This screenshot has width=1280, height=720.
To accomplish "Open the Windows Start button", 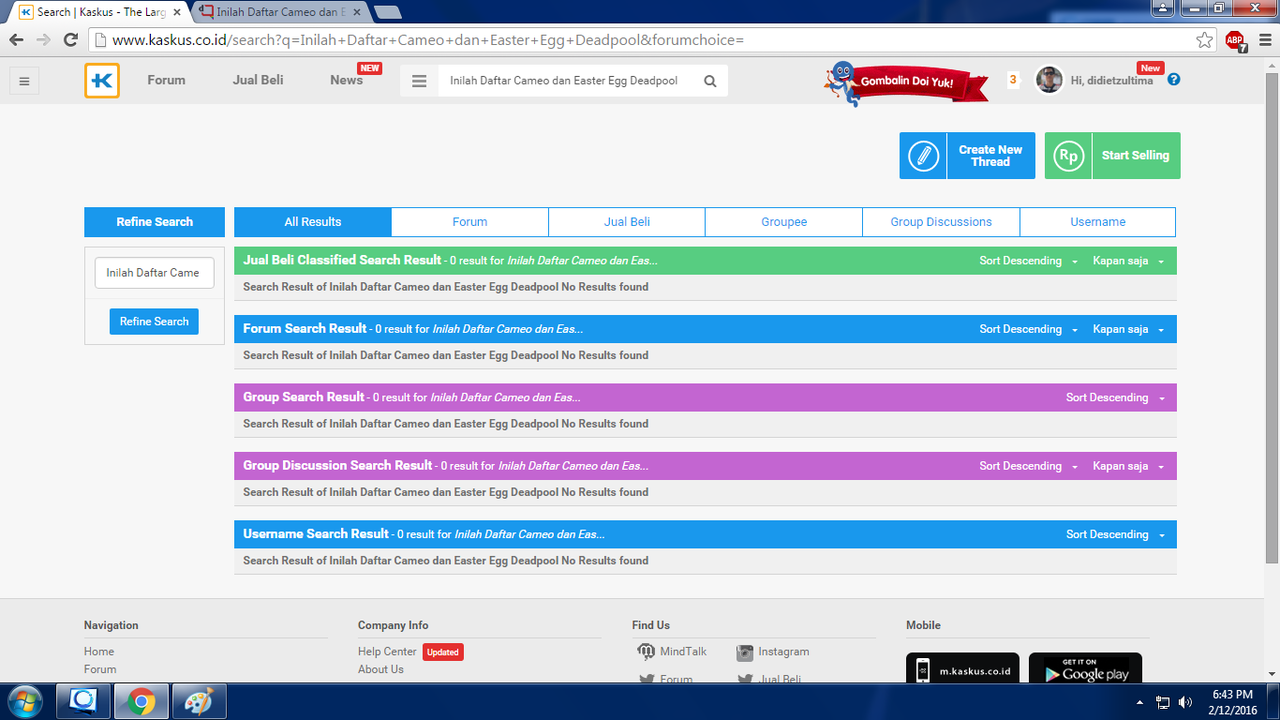I will pyautogui.click(x=23, y=702).
